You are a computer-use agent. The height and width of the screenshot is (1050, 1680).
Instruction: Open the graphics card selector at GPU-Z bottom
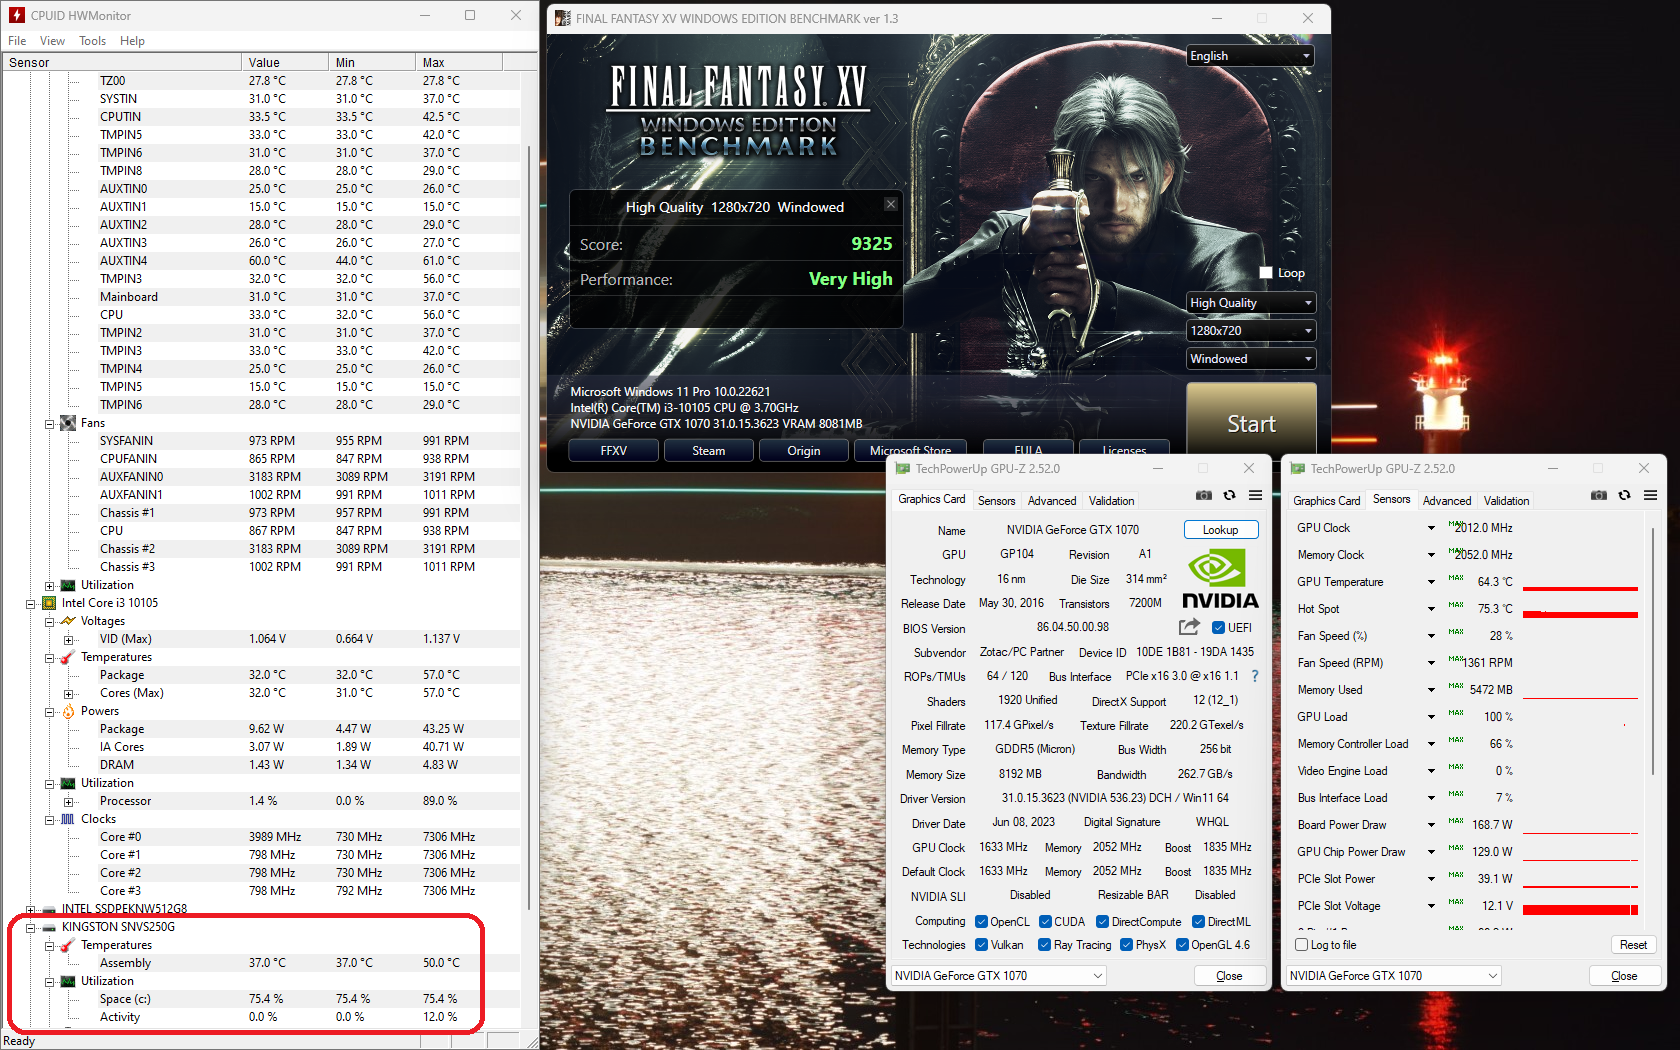[x=997, y=975]
